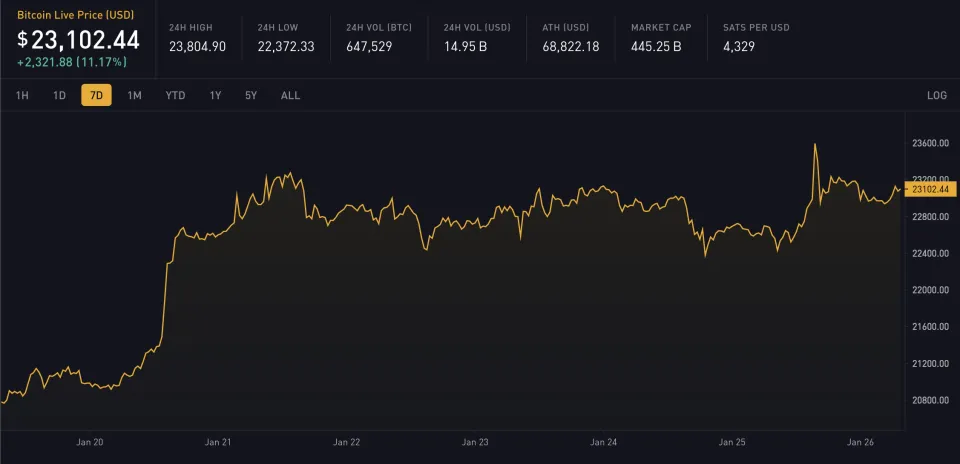
Task: Click the green +2,321.88 (11.17%) change
Action: click(72, 62)
